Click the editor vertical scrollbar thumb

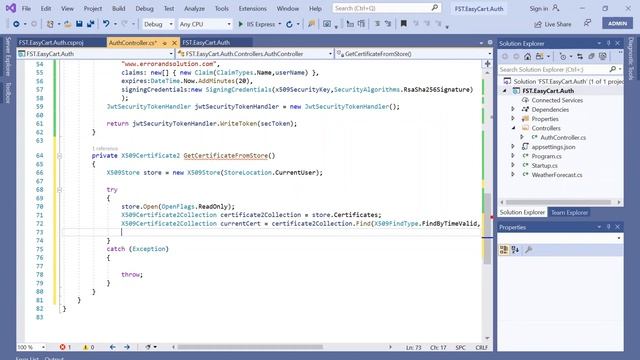[487, 229]
